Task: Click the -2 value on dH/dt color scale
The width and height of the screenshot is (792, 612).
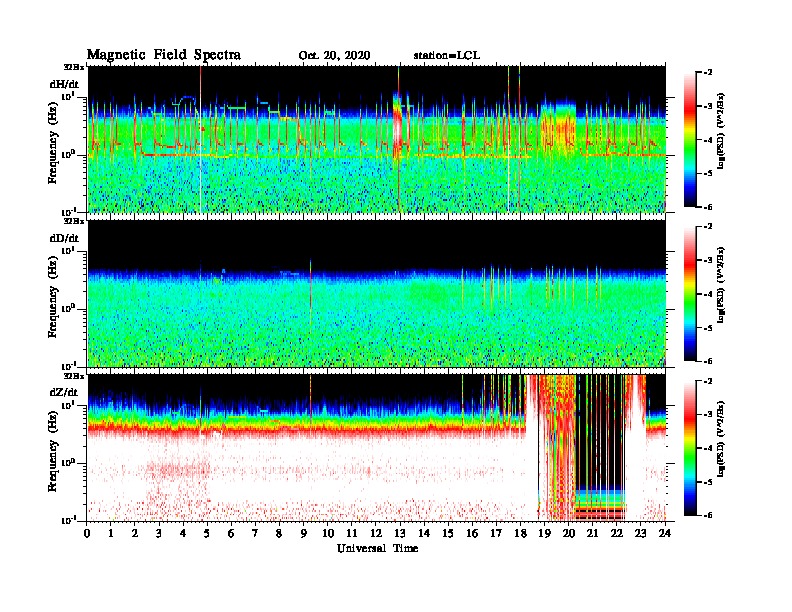Action: pyautogui.click(x=708, y=73)
